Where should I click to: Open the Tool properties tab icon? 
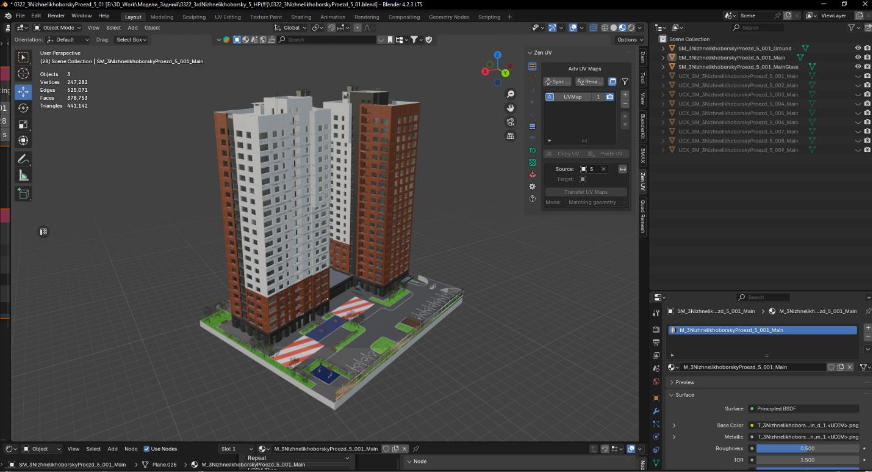656,313
